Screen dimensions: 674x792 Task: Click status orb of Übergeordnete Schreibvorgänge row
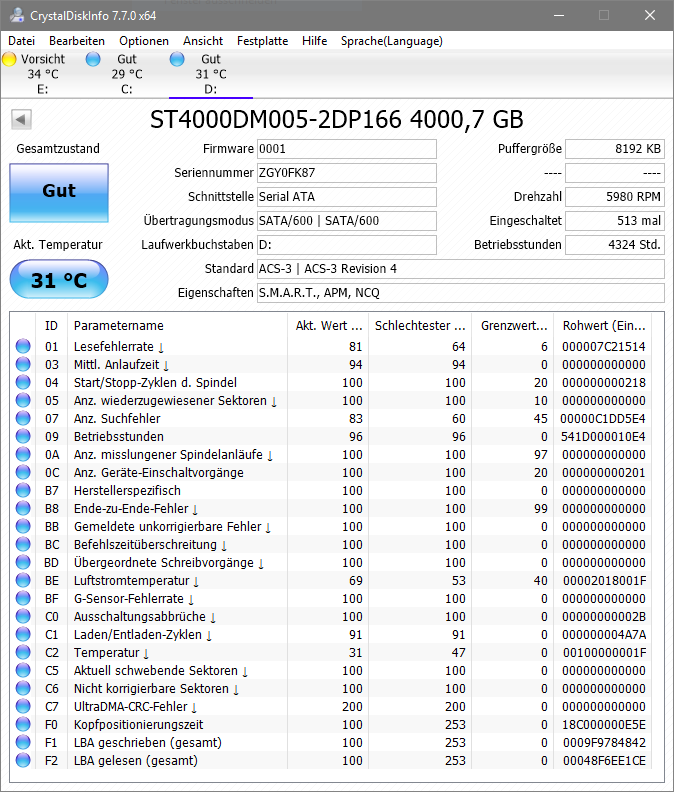[23, 562]
